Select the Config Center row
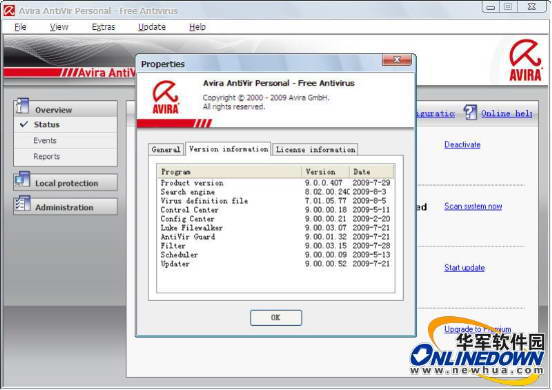The width and height of the screenshot is (552, 390). [275, 219]
